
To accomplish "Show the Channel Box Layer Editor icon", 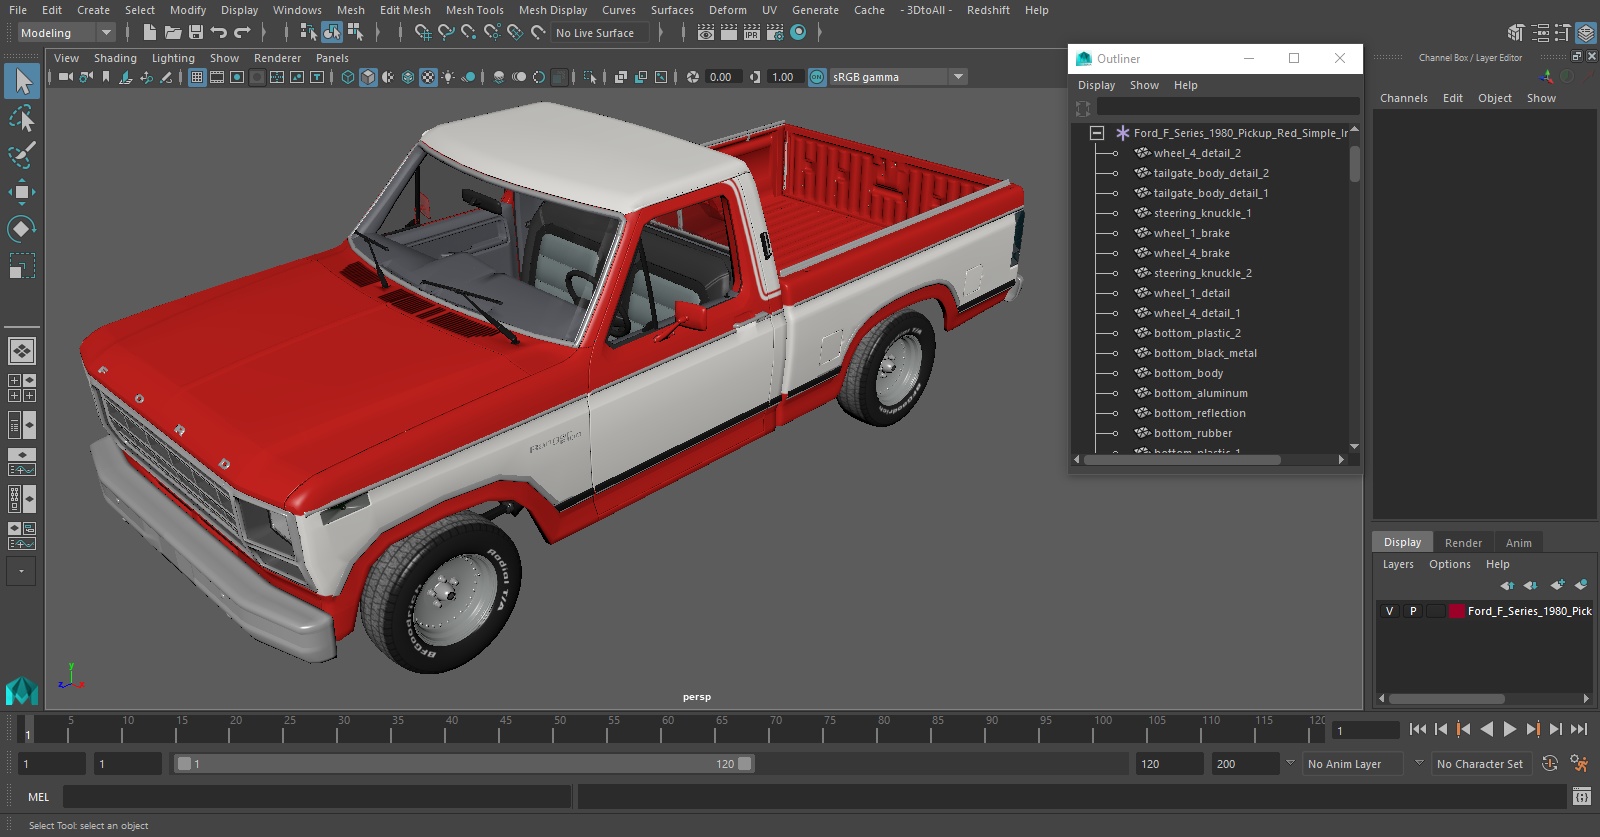I will pyautogui.click(x=1586, y=33).
